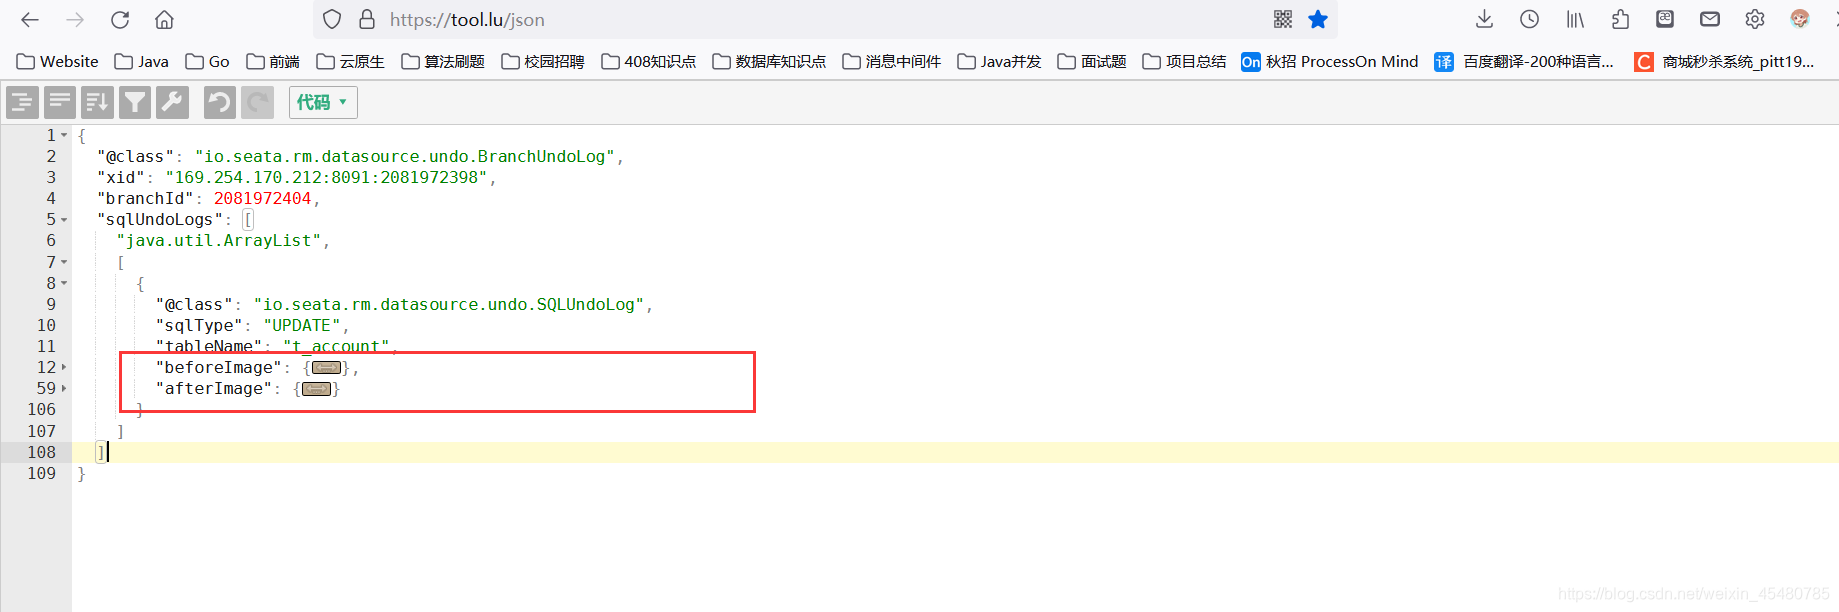Open the settings gear icon
1839x612 pixels.
tap(1755, 19)
